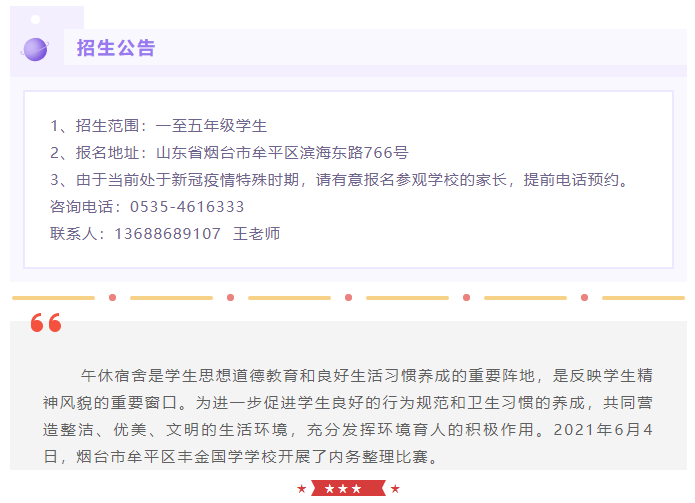Click the line mentioning 丰金国学学校
This screenshot has width=695, height=503.
pos(240,457)
